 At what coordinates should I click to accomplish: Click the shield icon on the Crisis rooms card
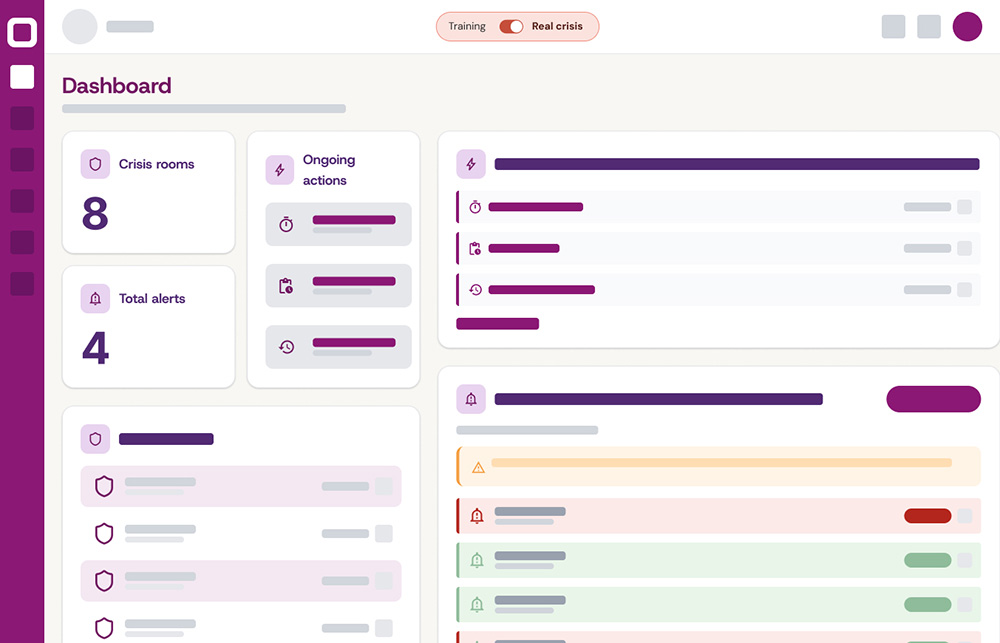(96, 164)
